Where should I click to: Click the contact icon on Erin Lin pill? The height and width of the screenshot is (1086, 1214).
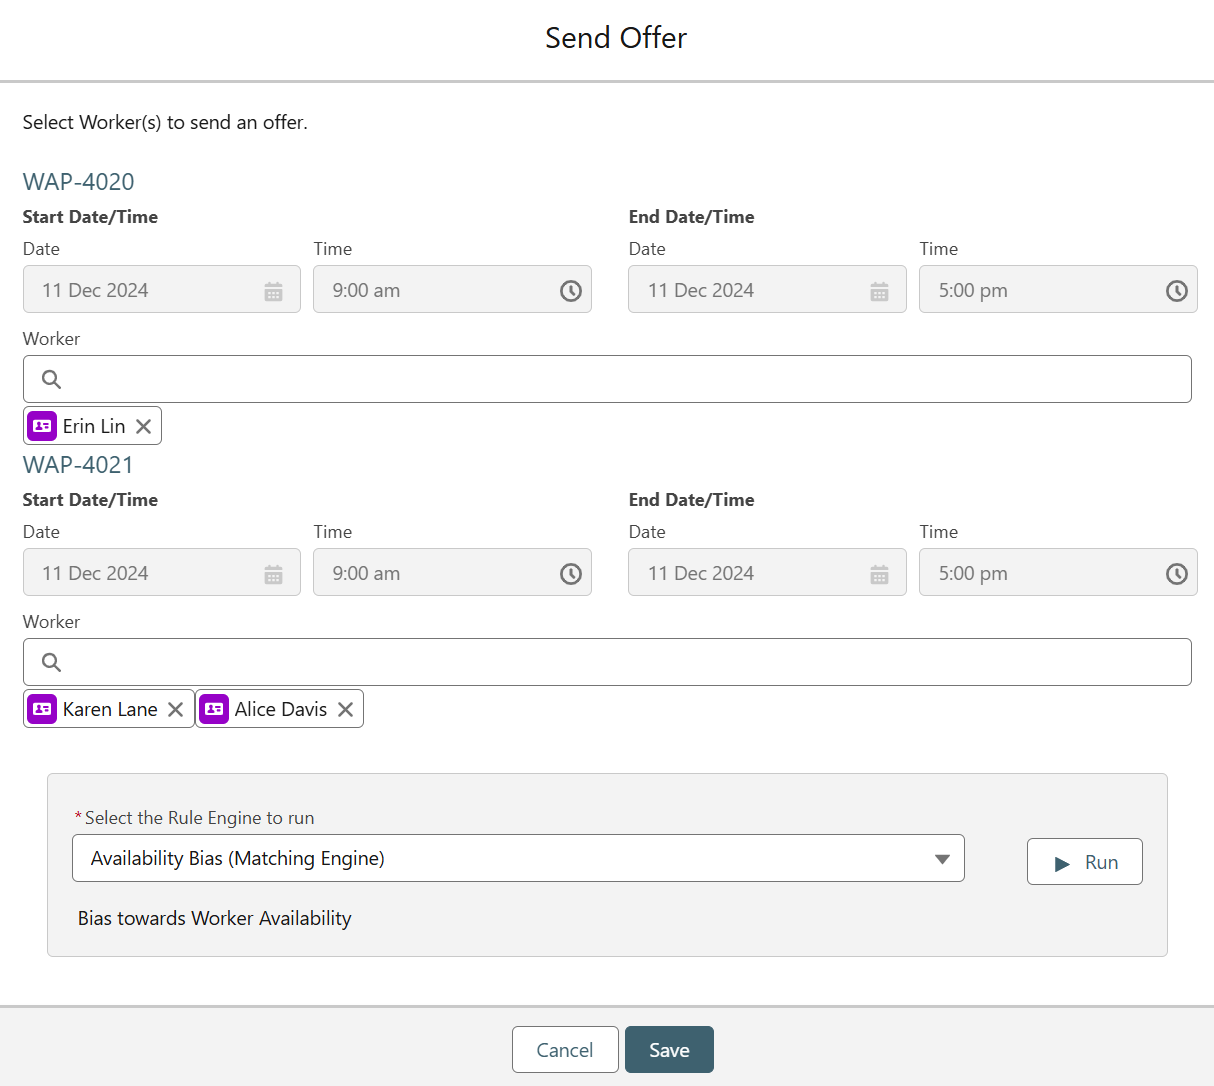41,425
